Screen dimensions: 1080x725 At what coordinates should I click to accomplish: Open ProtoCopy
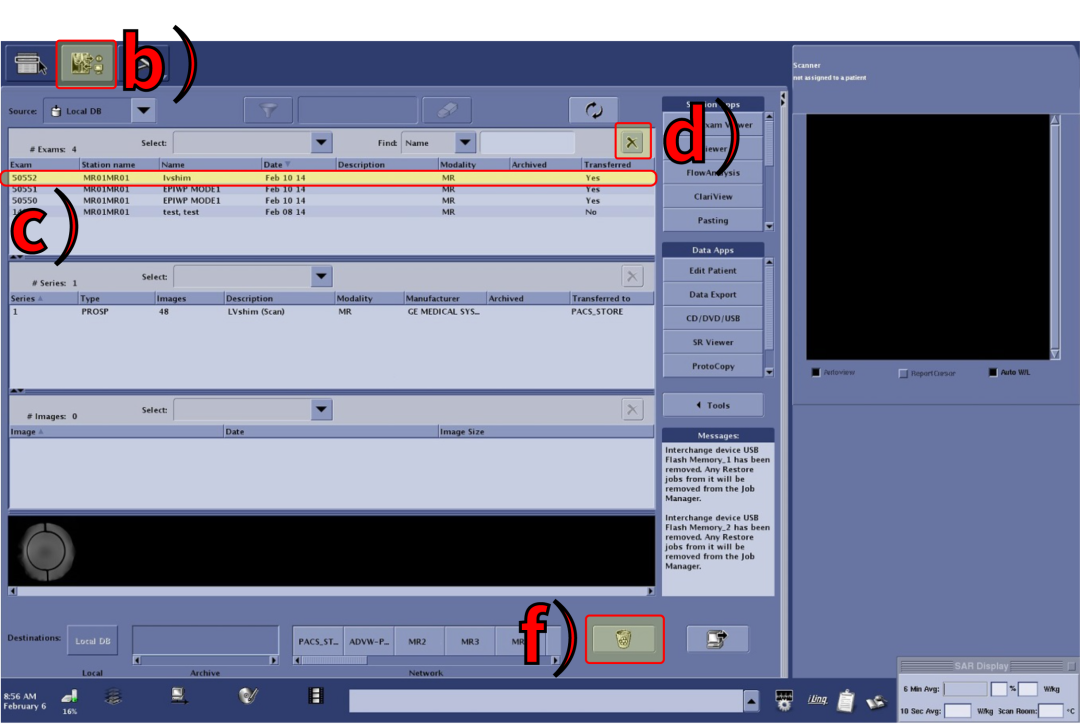click(x=713, y=366)
